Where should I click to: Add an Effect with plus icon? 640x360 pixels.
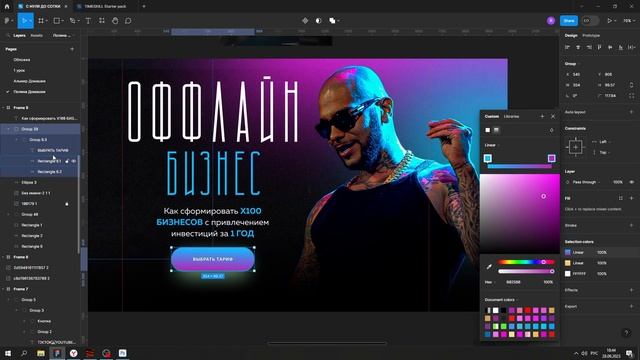pos(631,290)
